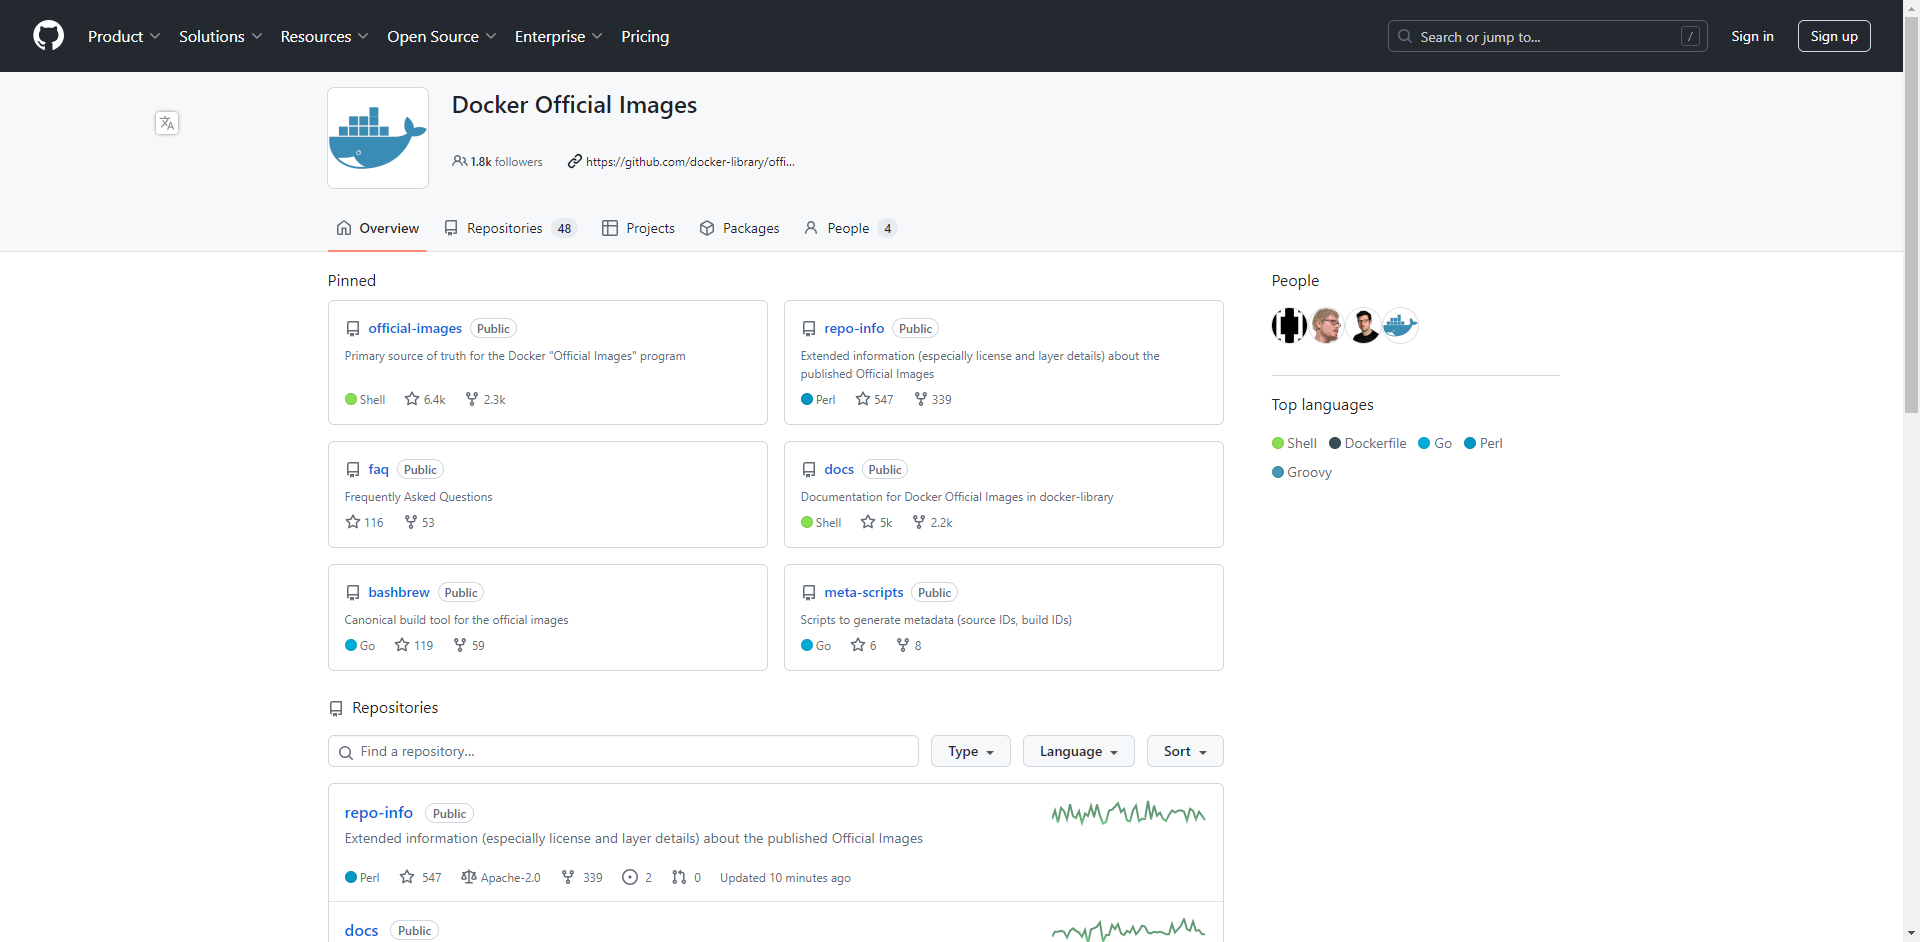This screenshot has width=1920, height=942.
Task: Open the meta-scripts pinned repository
Action: coord(864,592)
